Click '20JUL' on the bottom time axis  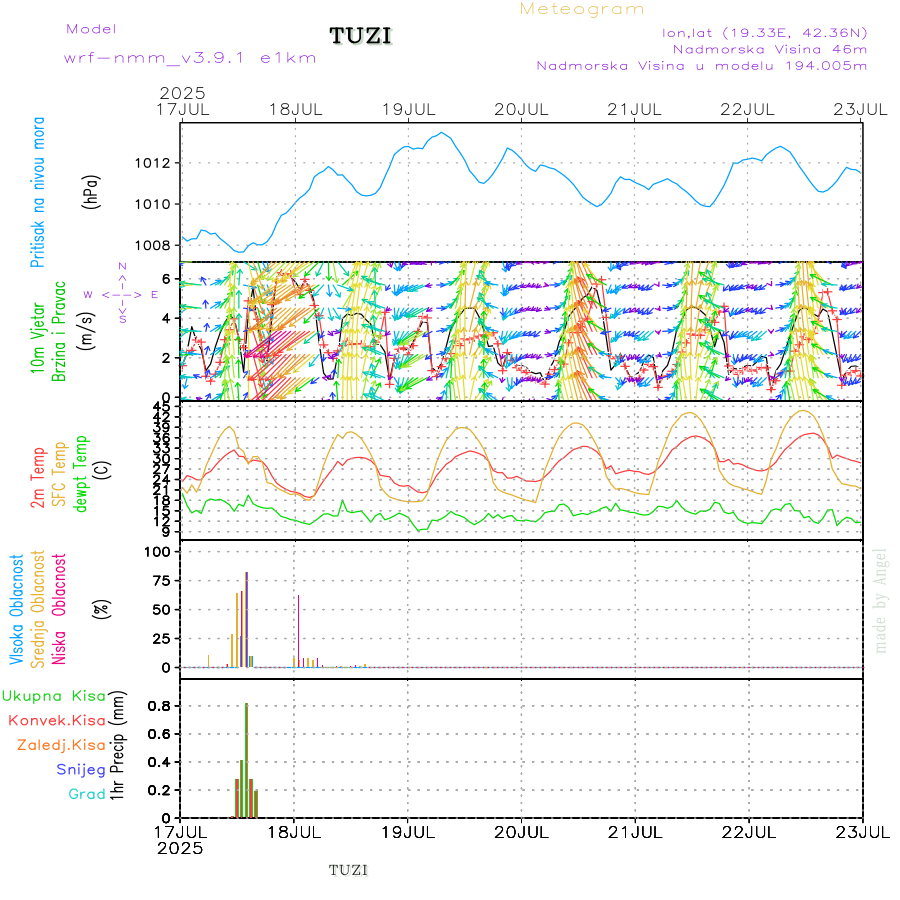pos(521,832)
